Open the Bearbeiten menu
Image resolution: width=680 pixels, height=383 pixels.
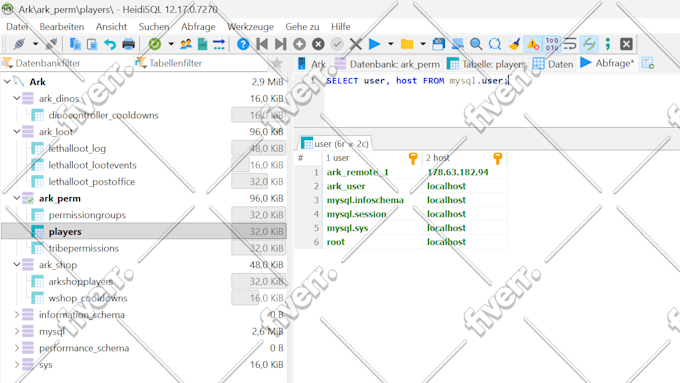tap(62, 26)
